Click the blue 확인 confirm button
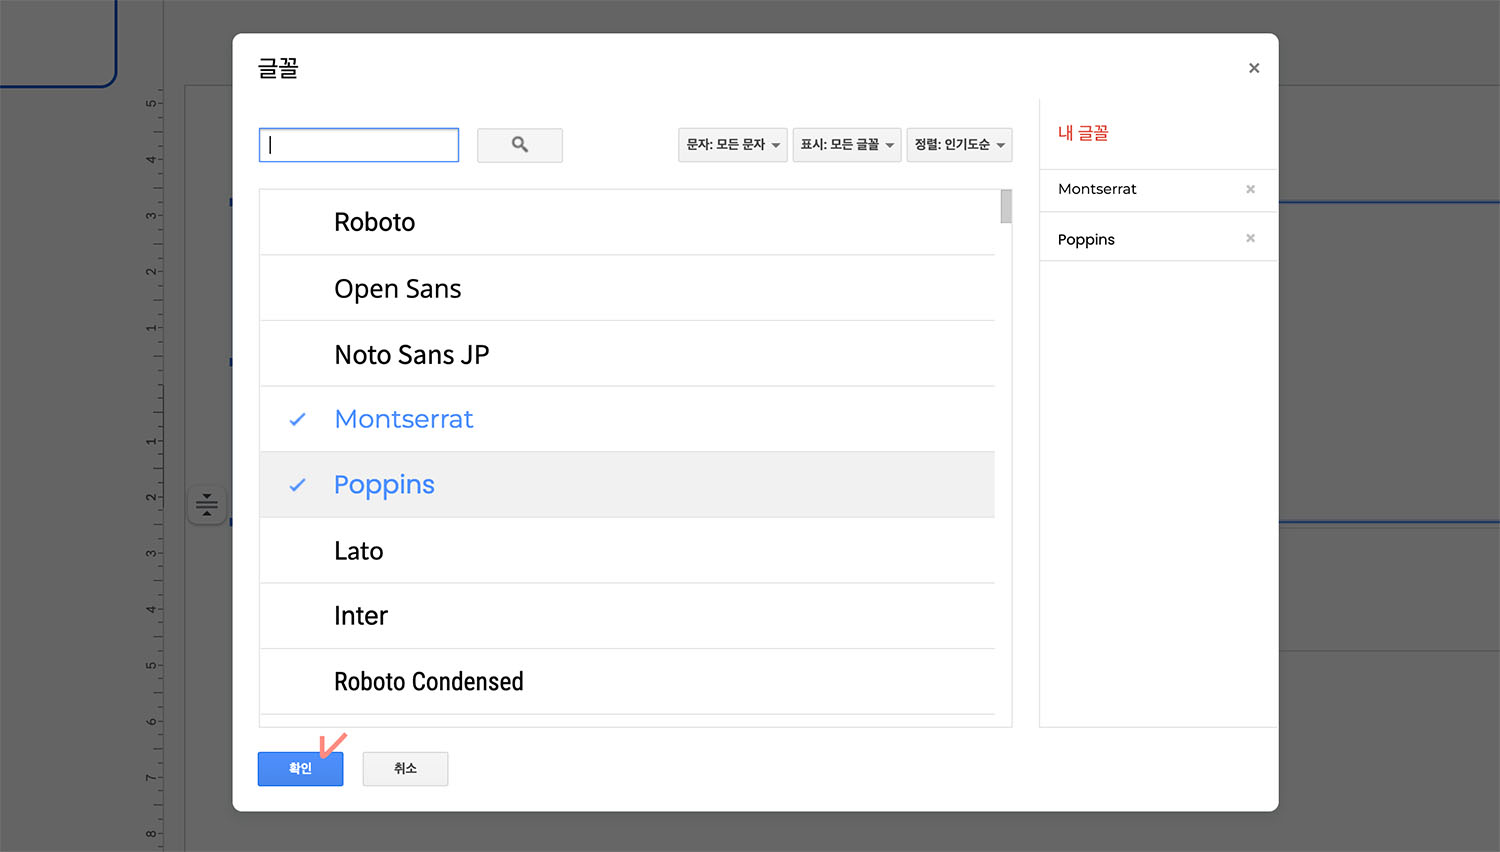The height and width of the screenshot is (852, 1500). [300, 769]
